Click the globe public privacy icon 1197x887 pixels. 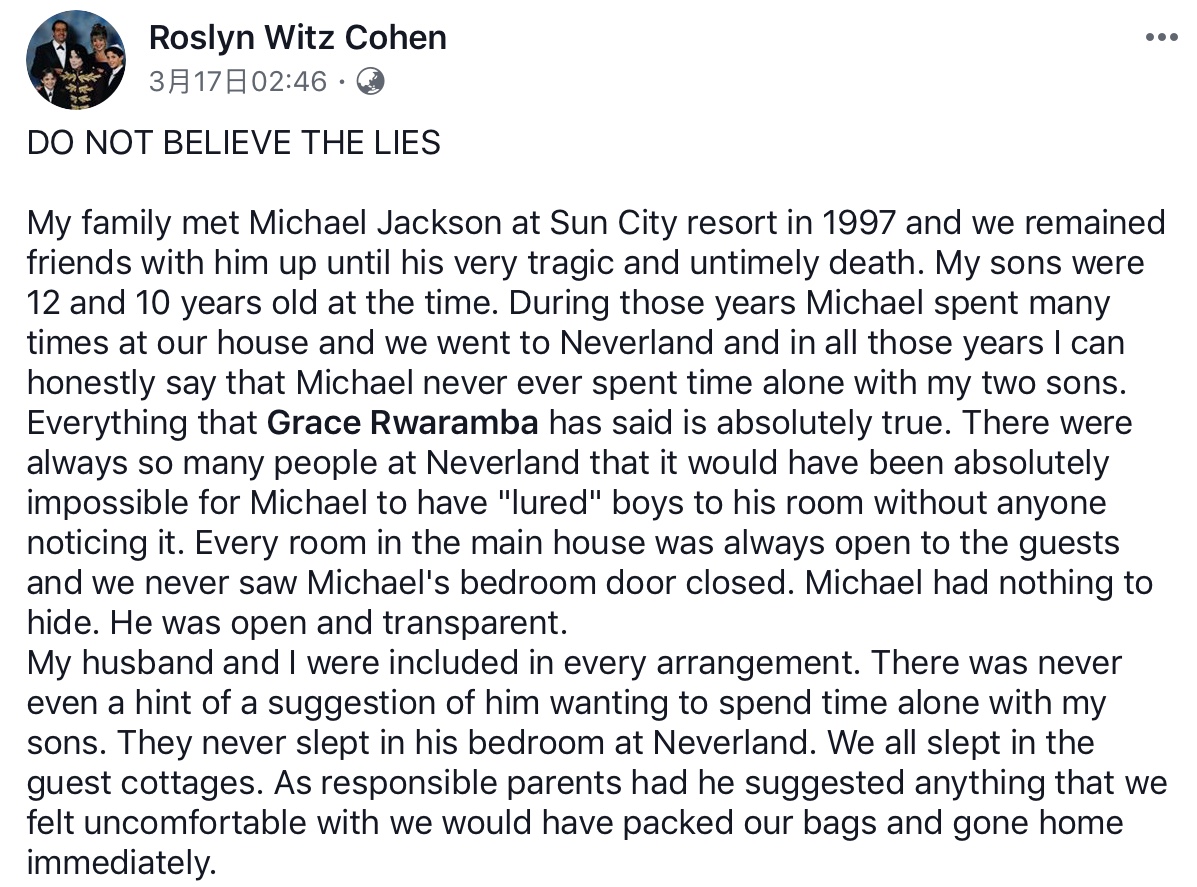click(x=371, y=81)
